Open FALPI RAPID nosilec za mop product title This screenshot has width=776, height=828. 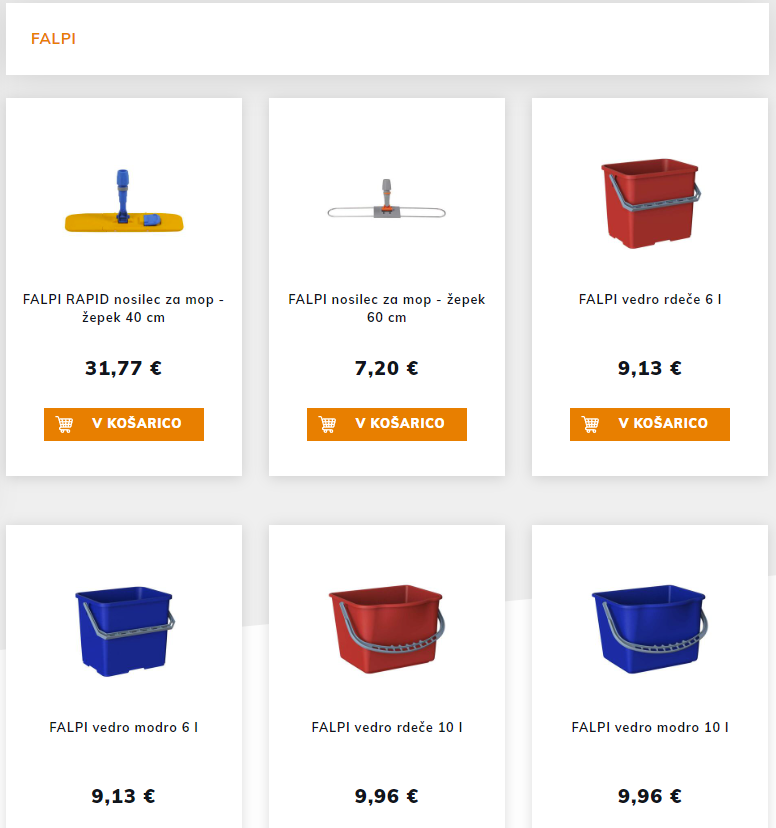[124, 308]
